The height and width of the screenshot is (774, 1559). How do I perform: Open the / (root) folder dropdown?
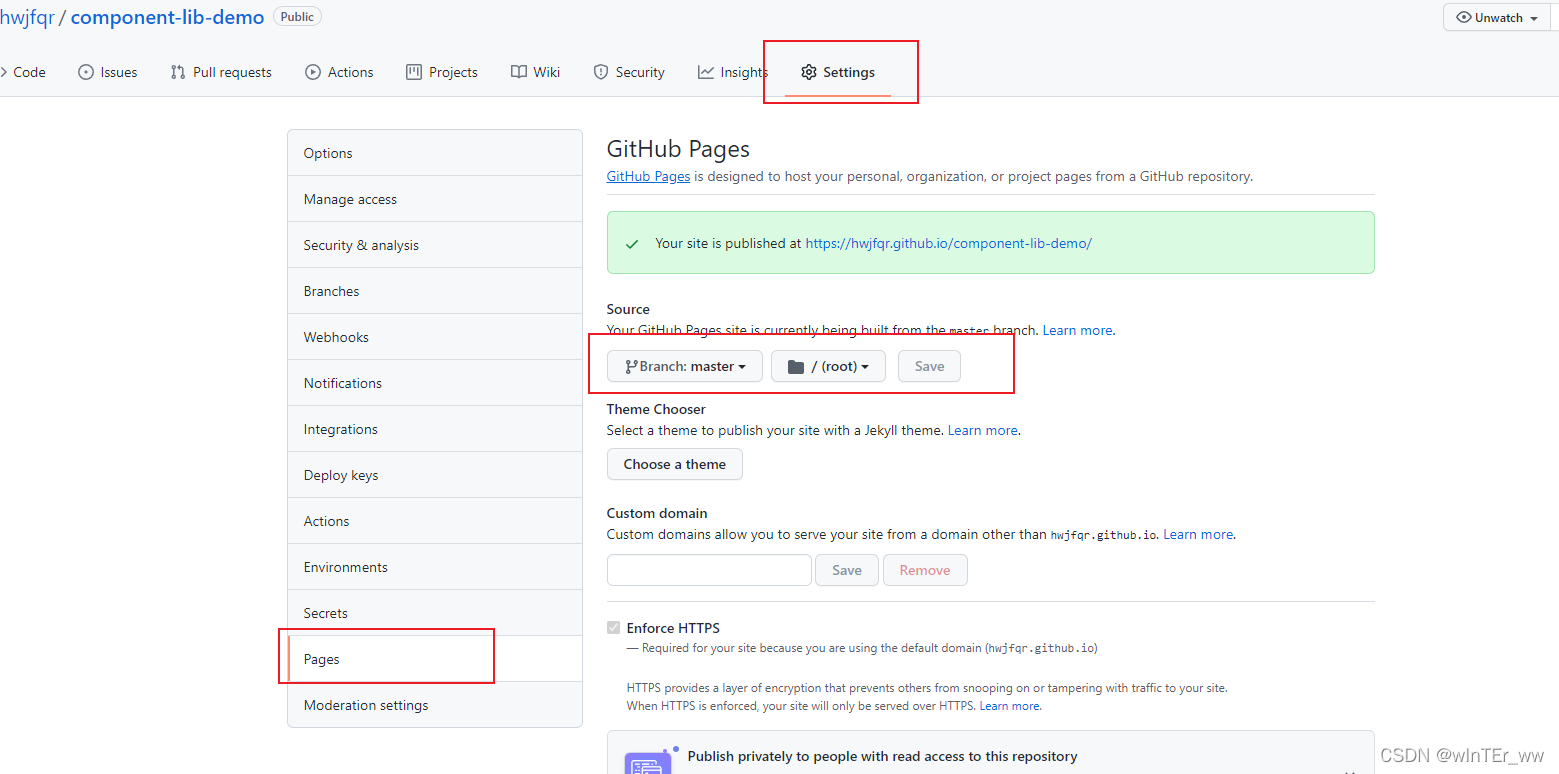827,366
